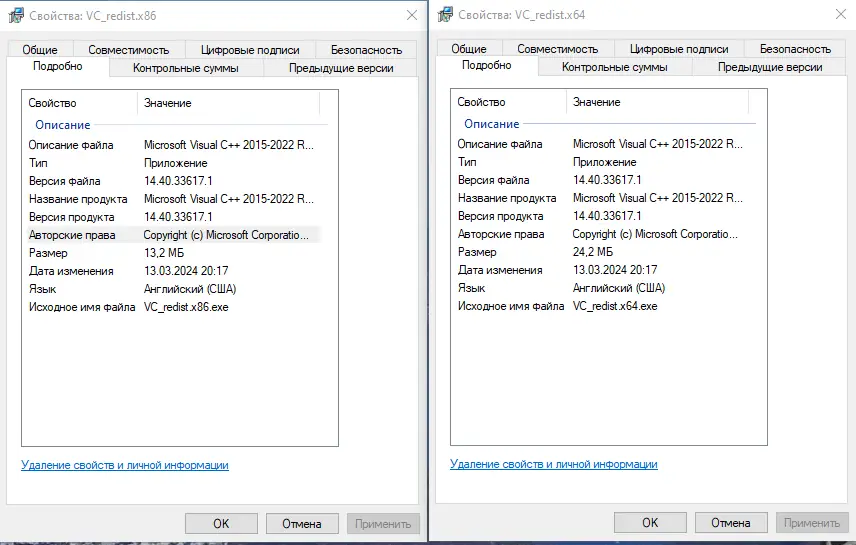Click the Значение column header in the x64 window
This screenshot has height=545, width=856.
[596, 102]
